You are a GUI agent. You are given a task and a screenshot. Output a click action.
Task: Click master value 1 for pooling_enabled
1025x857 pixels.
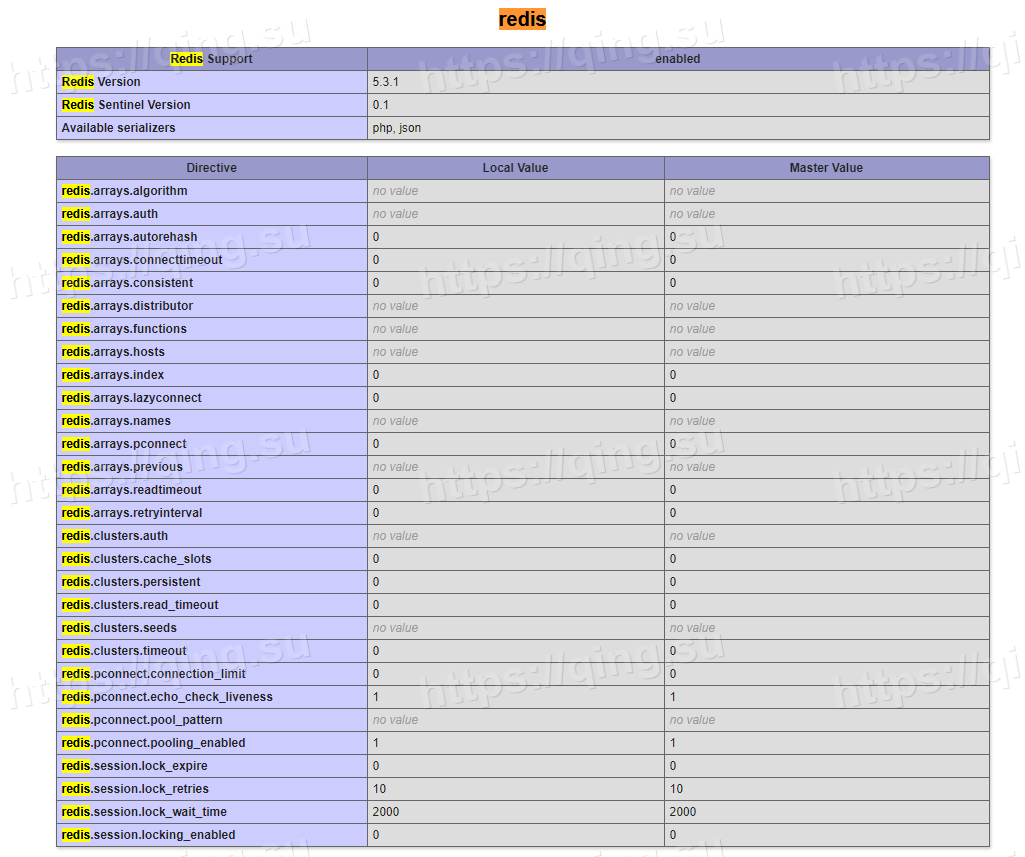pyautogui.click(x=673, y=743)
